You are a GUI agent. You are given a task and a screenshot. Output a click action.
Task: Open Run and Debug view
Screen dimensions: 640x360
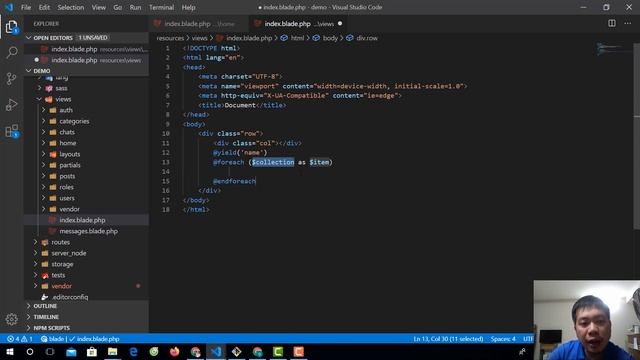coord(11,105)
